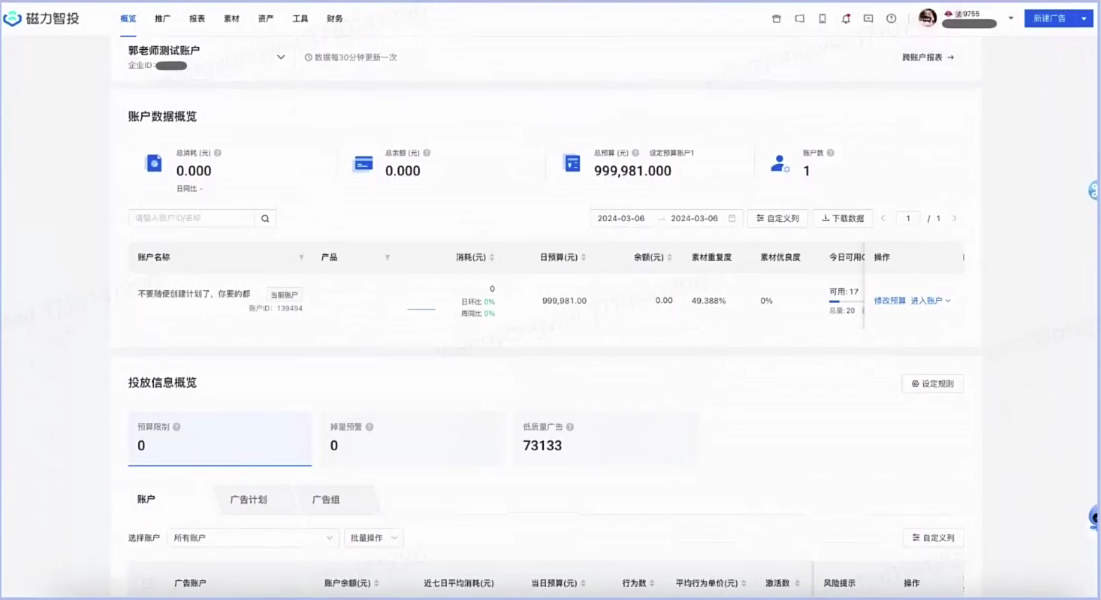Open the 广告计划 tab
The image size is (1101, 600).
(250, 500)
